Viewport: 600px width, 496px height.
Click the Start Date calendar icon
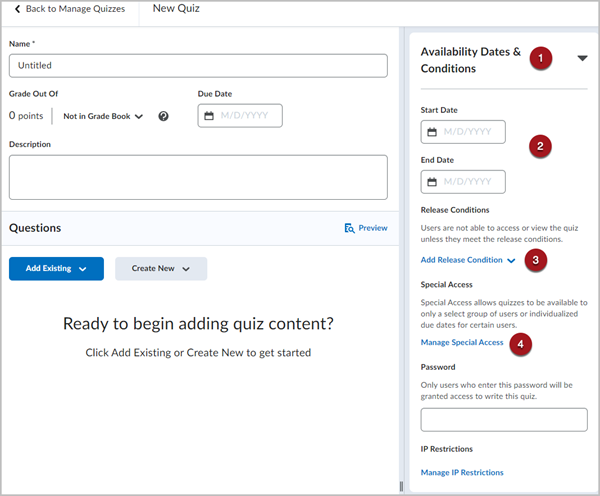[x=432, y=132]
